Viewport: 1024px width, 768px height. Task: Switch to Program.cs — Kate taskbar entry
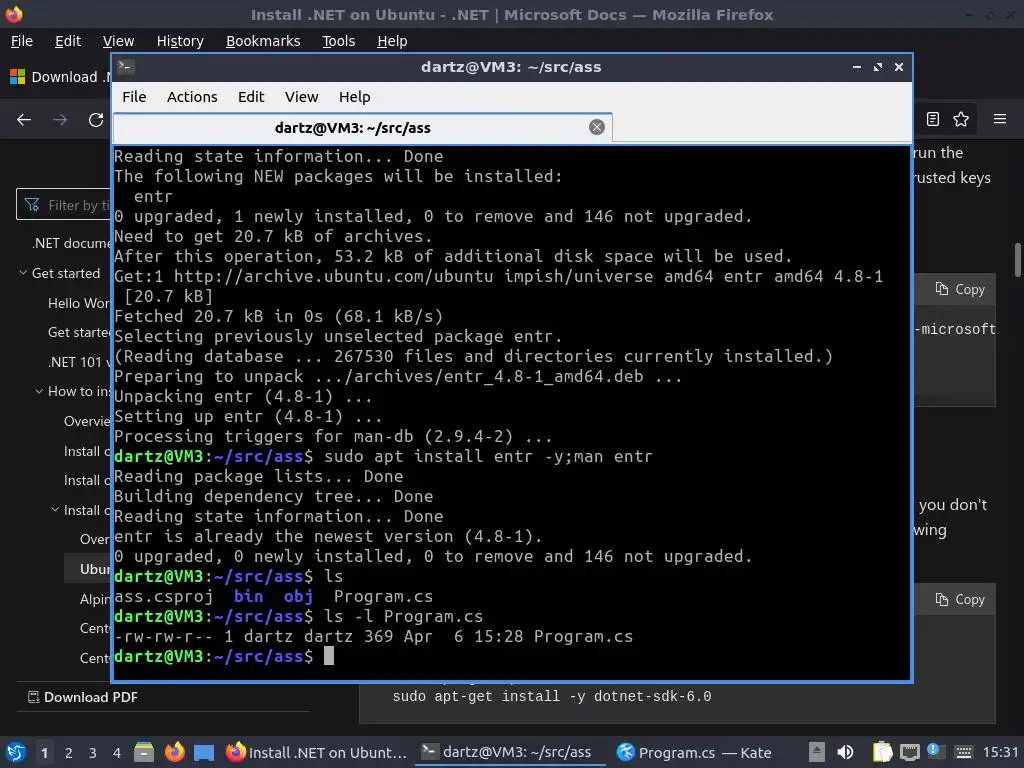click(x=695, y=752)
